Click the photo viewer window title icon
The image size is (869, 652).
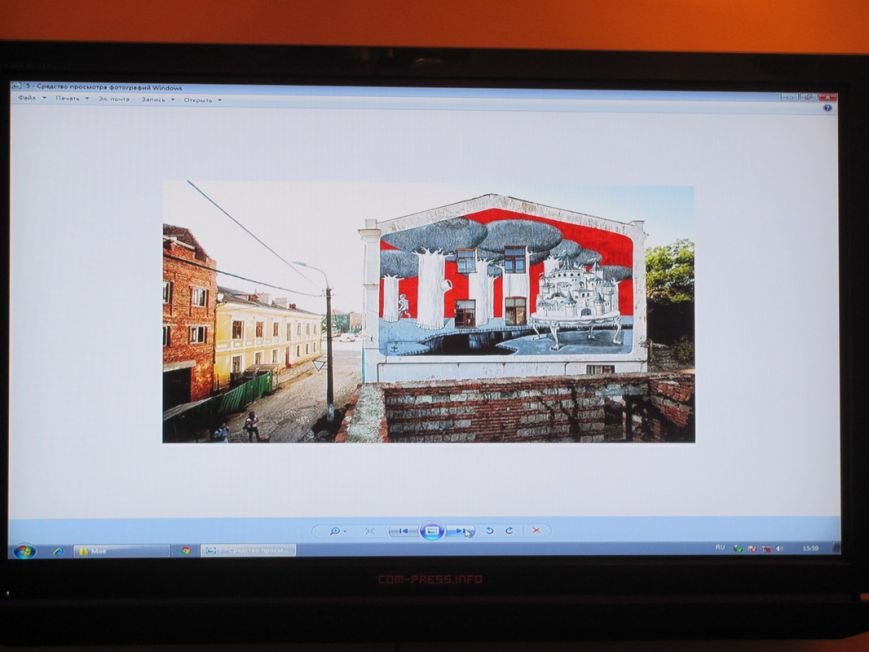coord(16,86)
